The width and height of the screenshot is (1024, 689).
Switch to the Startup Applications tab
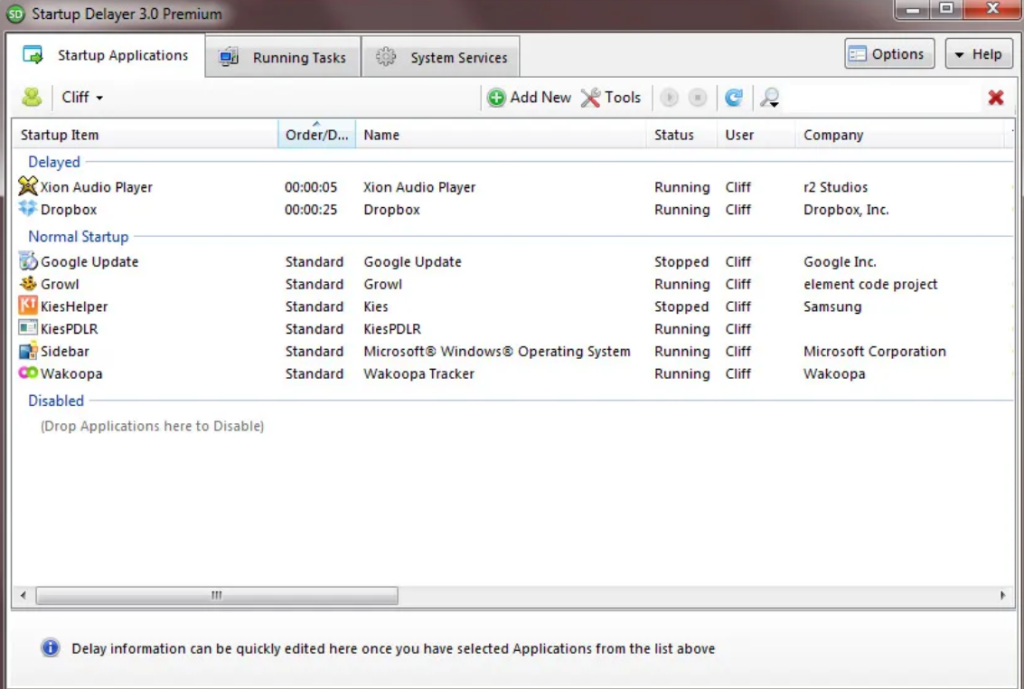106,56
